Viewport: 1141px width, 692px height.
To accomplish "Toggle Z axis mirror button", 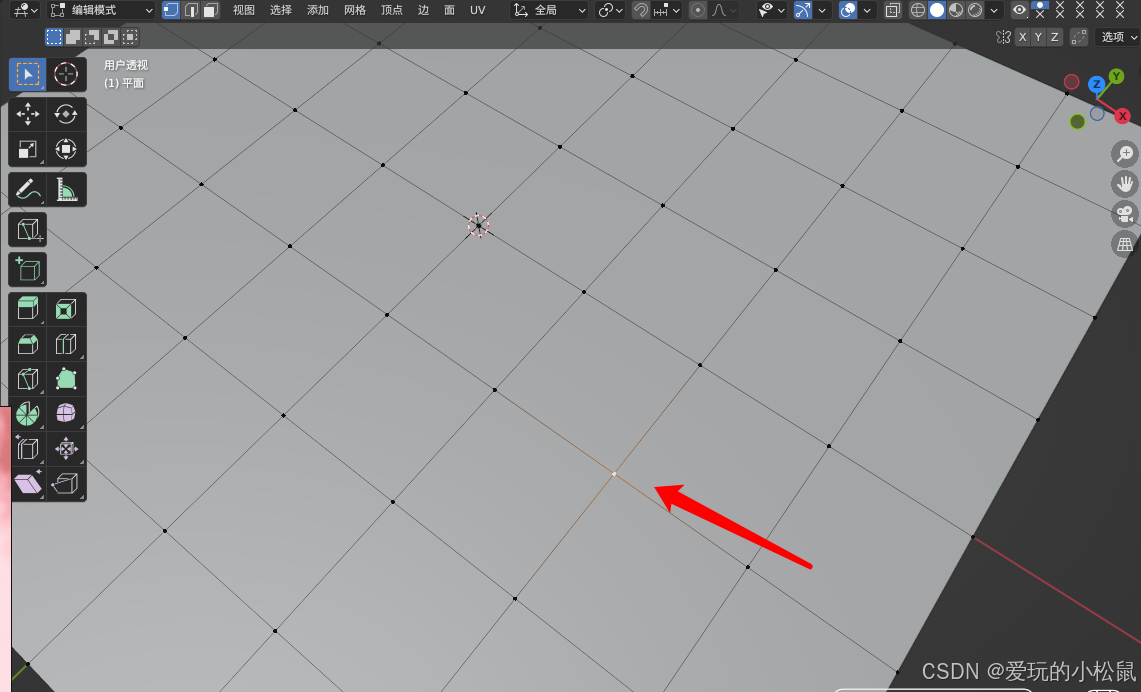I will pyautogui.click(x=1054, y=37).
